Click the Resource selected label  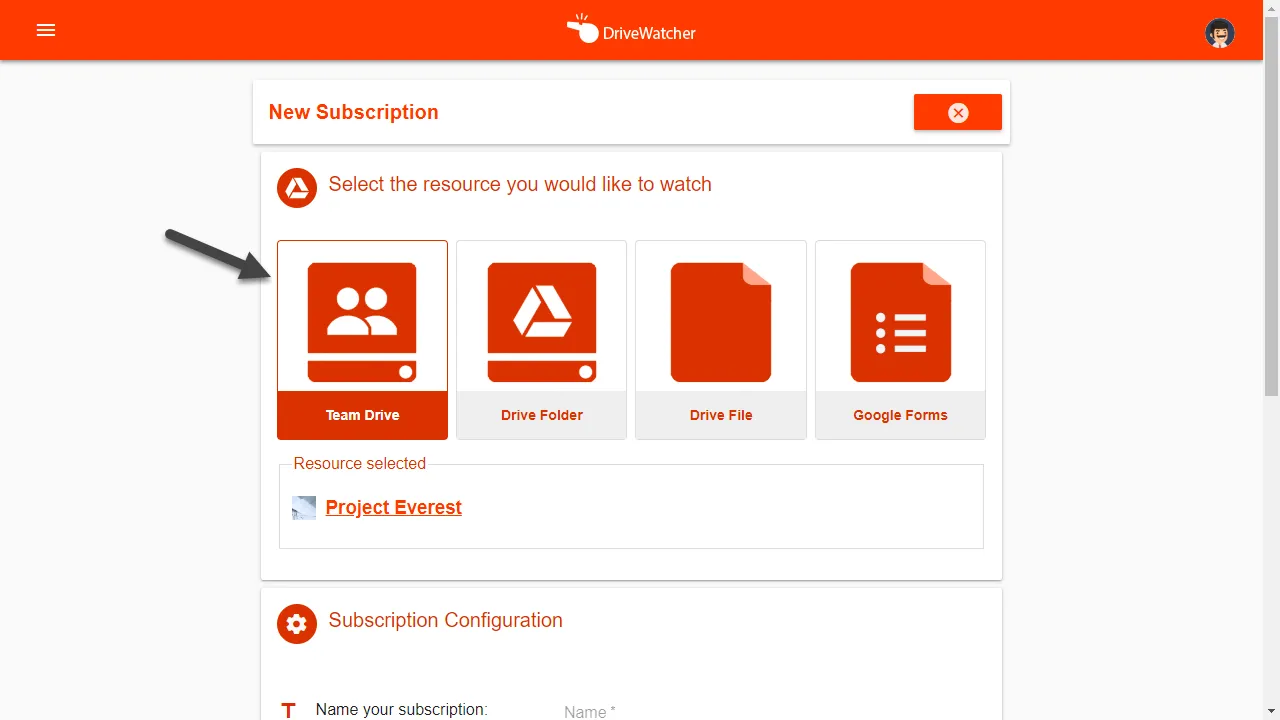click(360, 463)
